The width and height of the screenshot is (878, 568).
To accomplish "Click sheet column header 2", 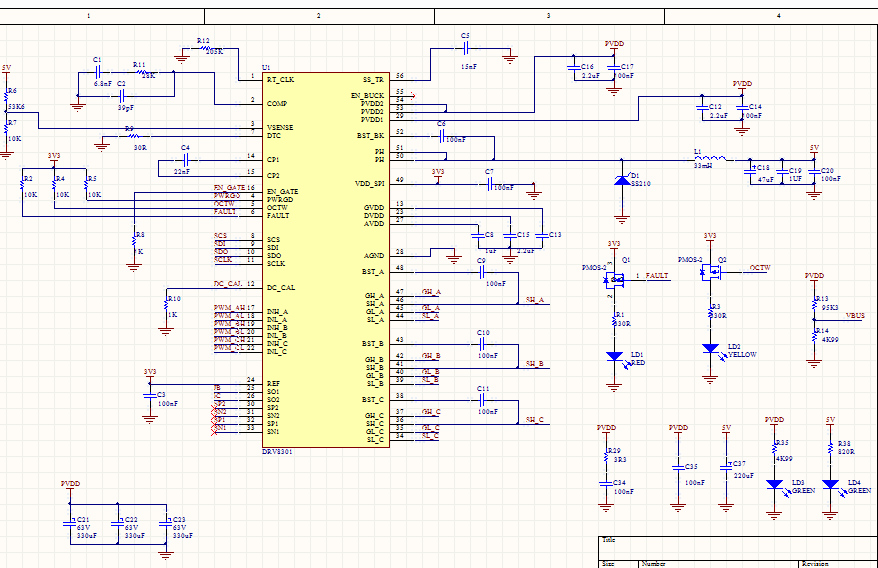I will [319, 16].
